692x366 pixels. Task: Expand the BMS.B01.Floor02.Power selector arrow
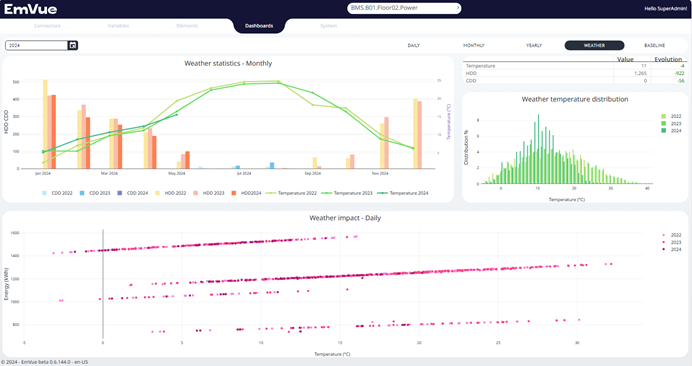(x=458, y=8)
